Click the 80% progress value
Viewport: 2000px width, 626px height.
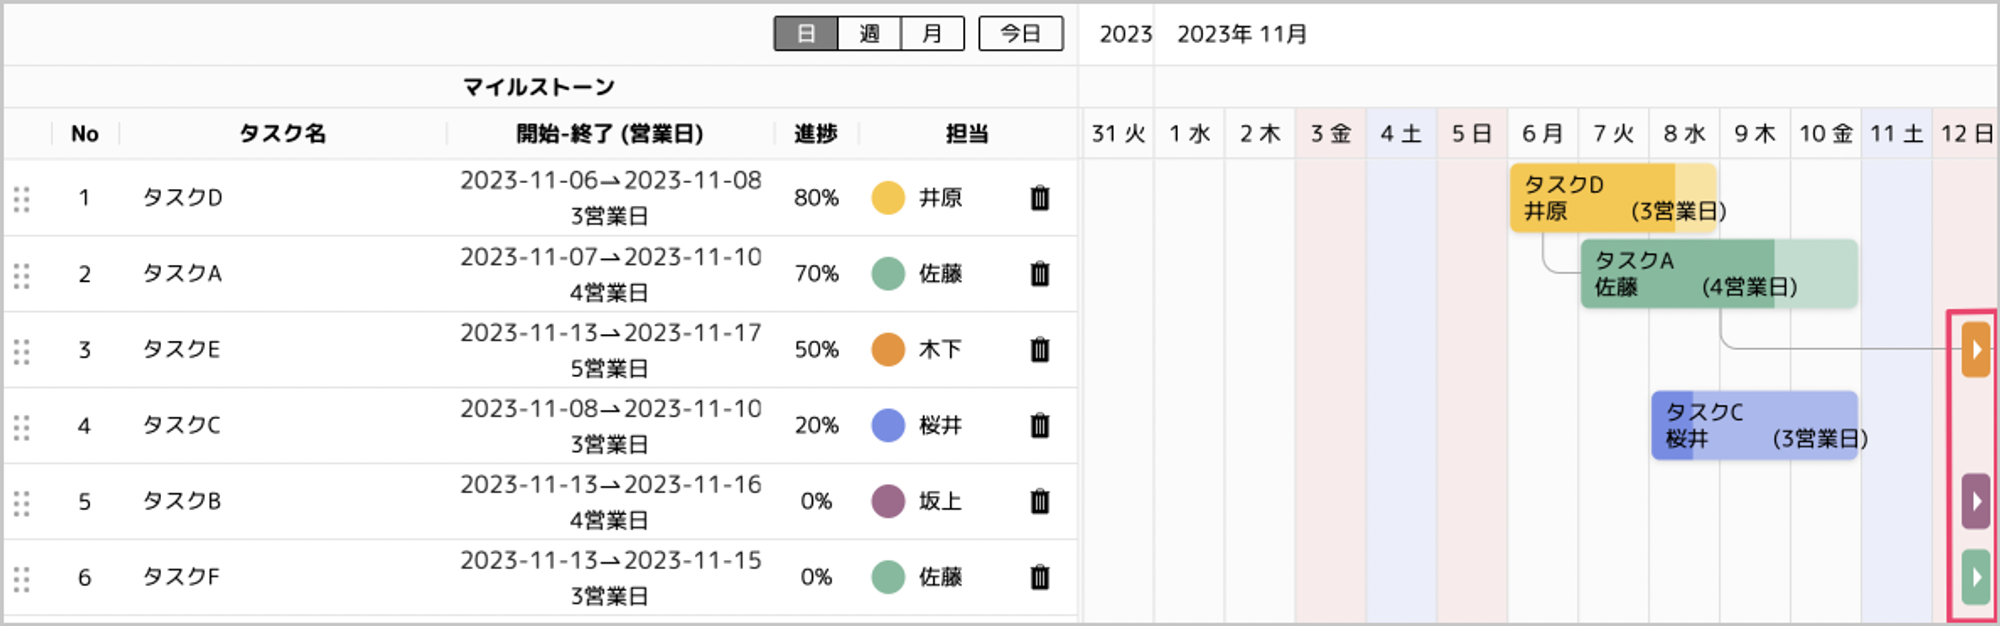(x=816, y=198)
